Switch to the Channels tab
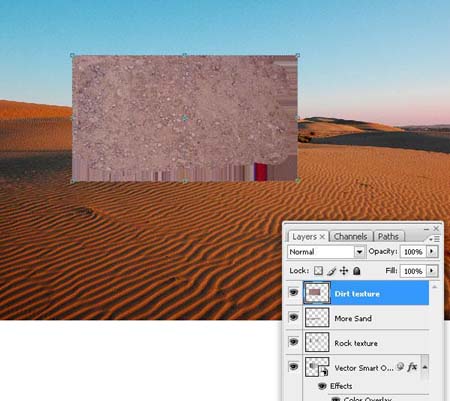 [x=350, y=236]
